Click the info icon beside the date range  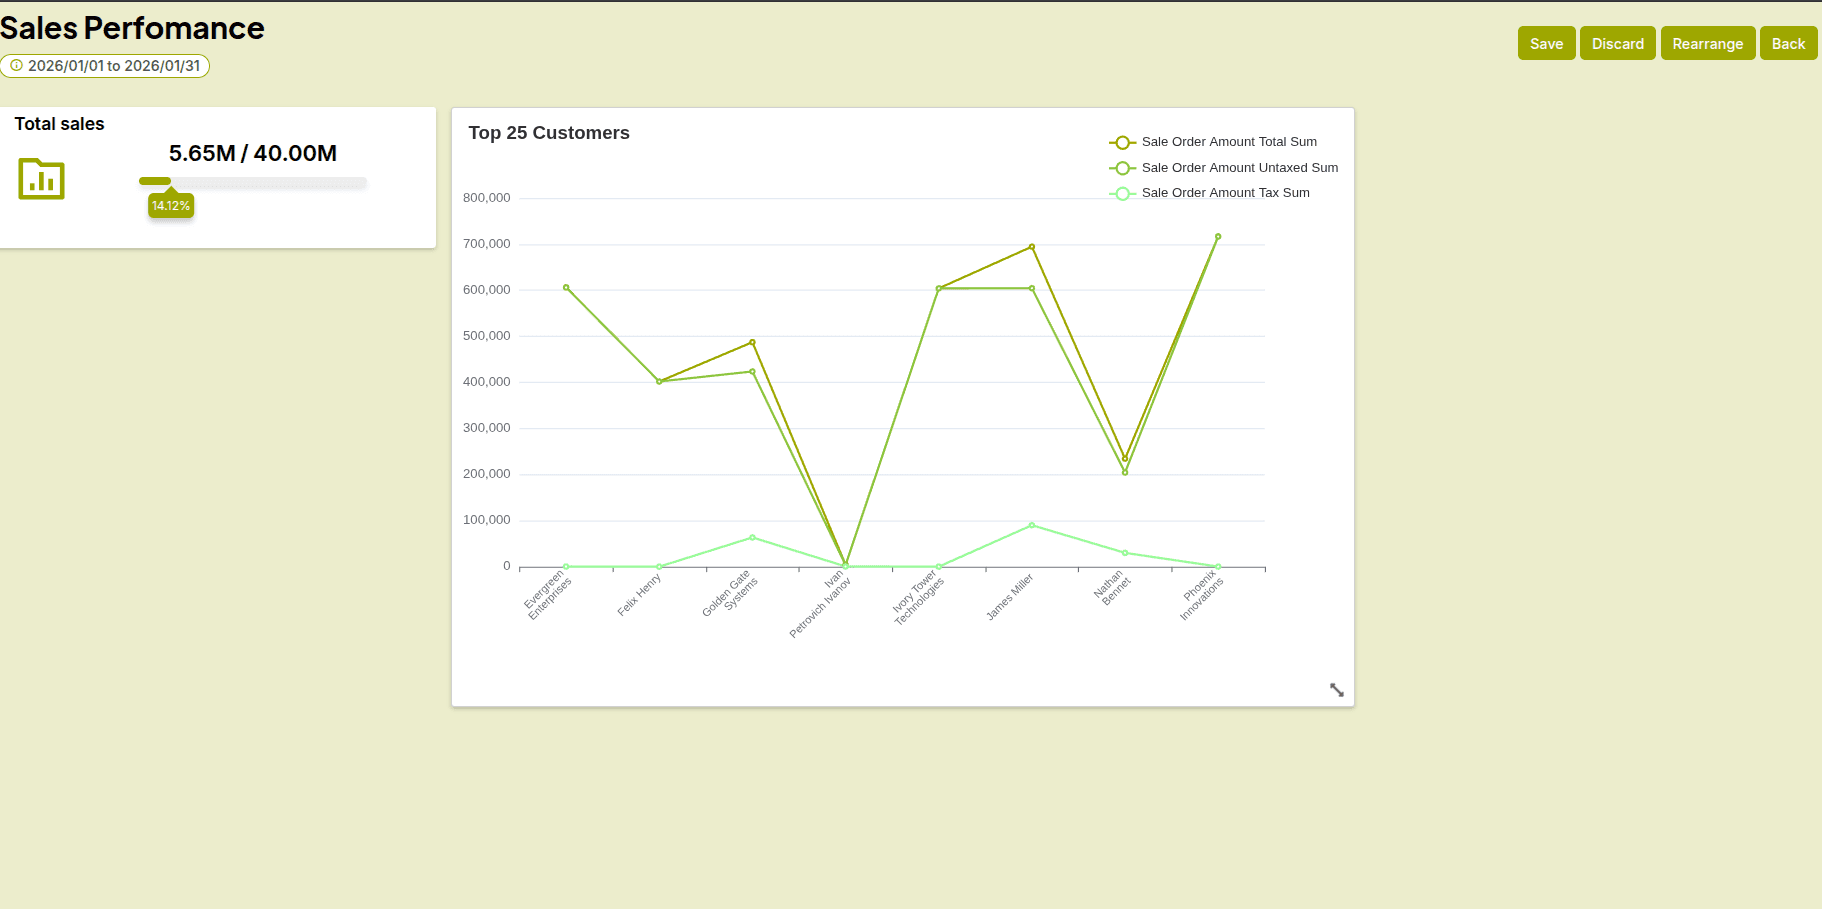pos(16,66)
